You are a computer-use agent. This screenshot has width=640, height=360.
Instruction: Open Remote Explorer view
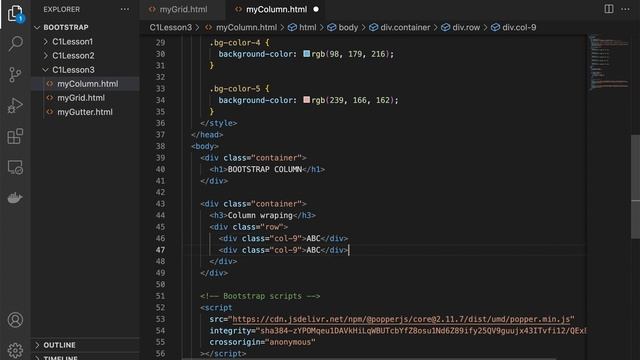coord(15,167)
